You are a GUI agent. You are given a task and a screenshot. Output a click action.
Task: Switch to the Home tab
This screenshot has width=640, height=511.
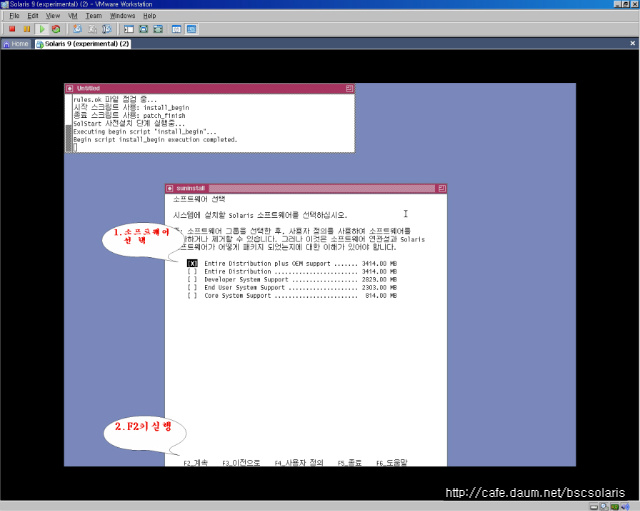[x=16, y=44]
